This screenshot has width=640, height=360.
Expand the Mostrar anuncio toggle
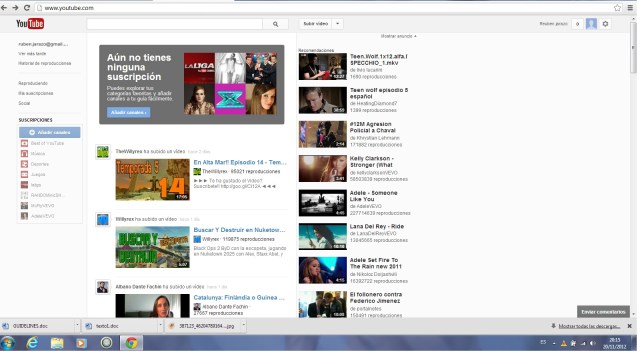399,36
